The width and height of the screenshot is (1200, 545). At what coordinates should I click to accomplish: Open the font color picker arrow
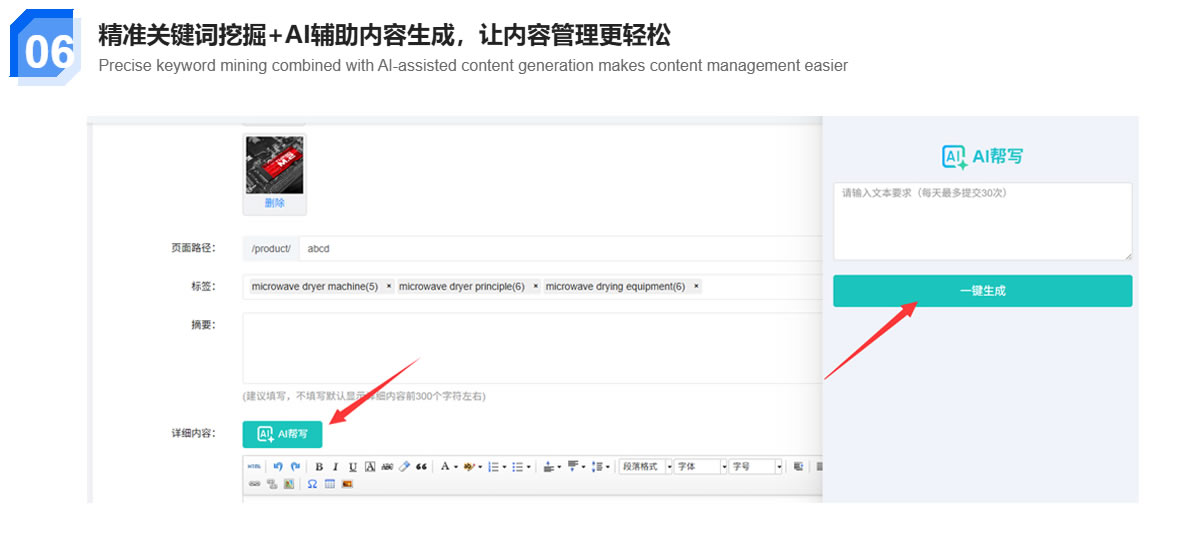click(x=456, y=467)
